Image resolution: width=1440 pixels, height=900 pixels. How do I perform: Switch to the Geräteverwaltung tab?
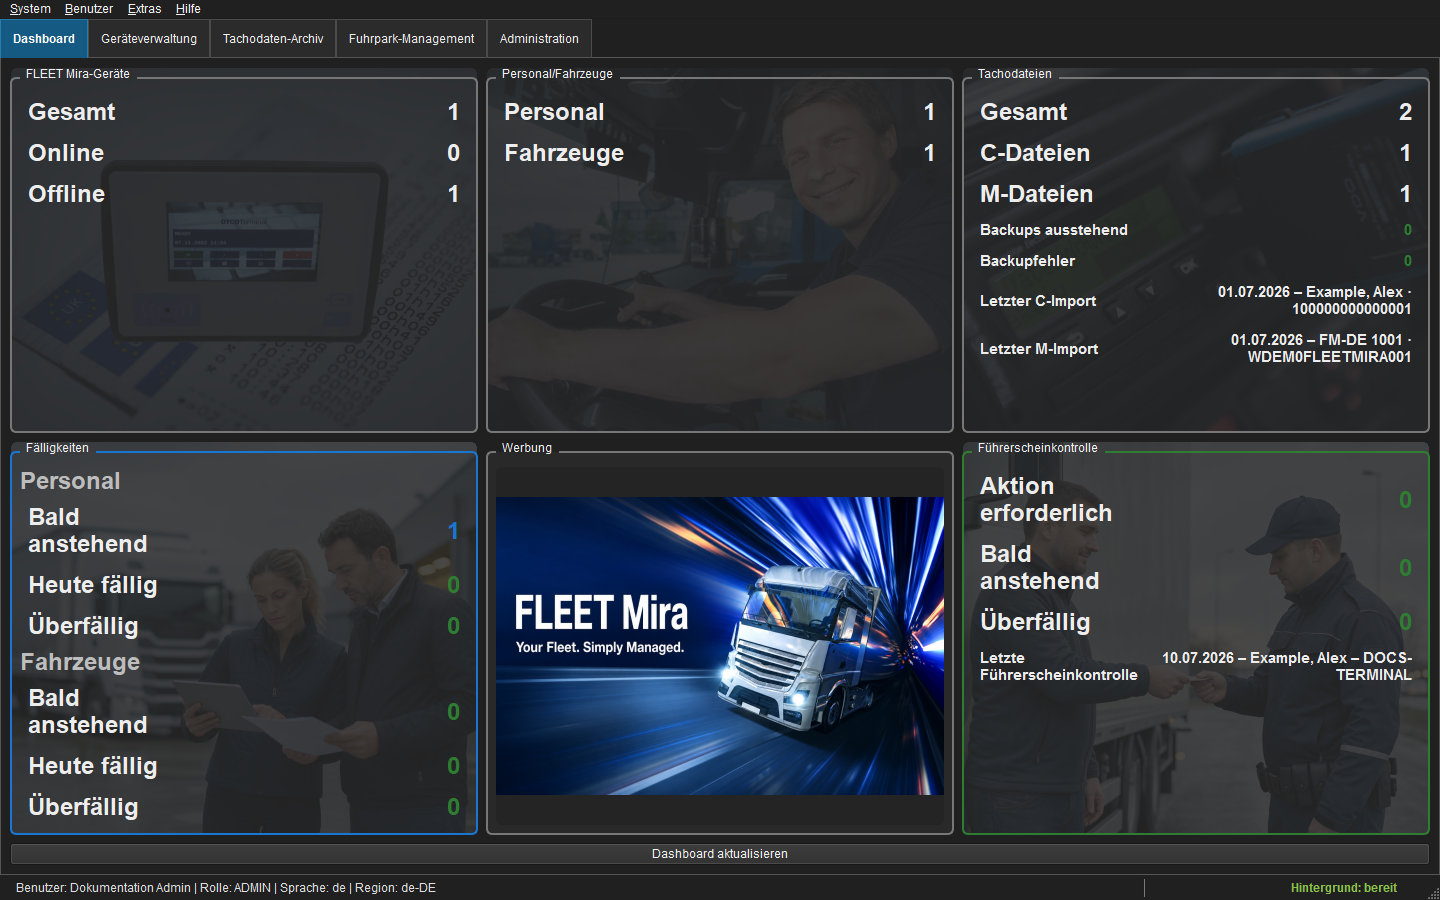(149, 39)
